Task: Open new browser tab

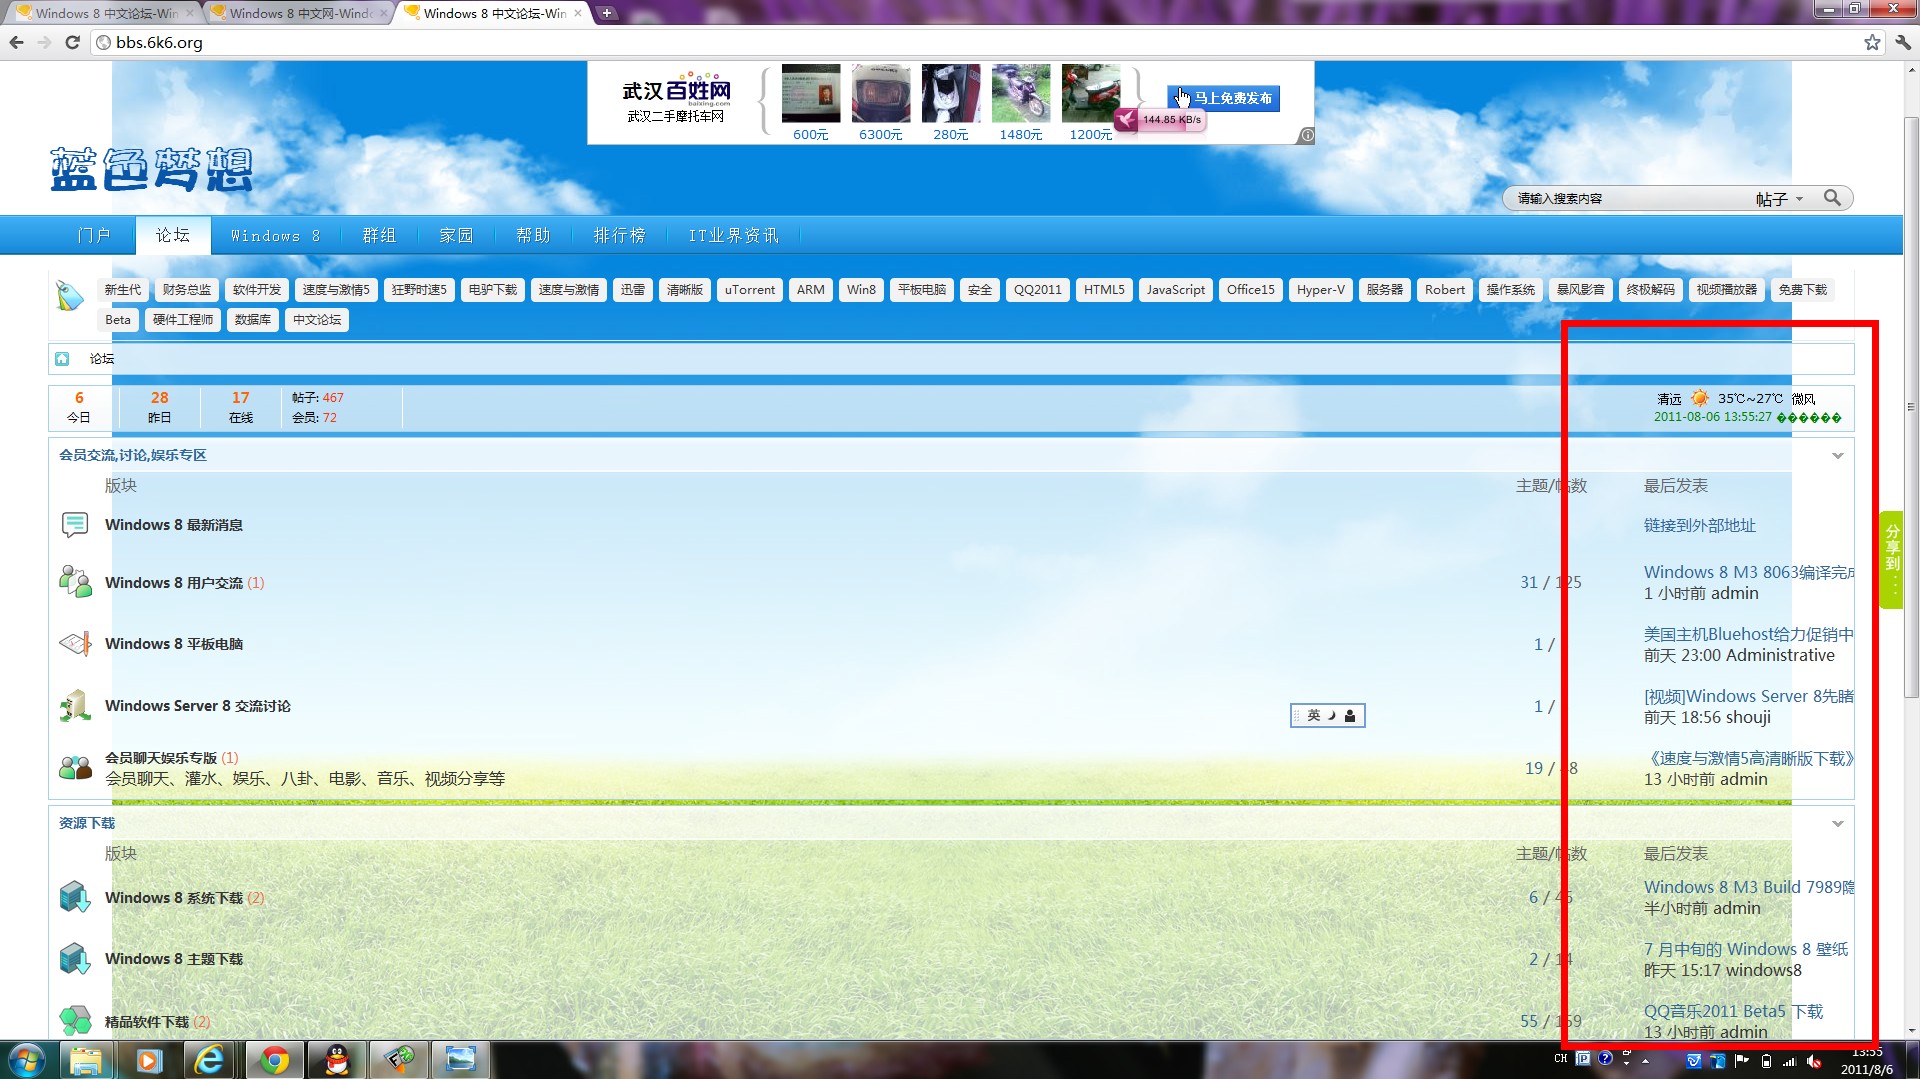Action: coord(606,13)
